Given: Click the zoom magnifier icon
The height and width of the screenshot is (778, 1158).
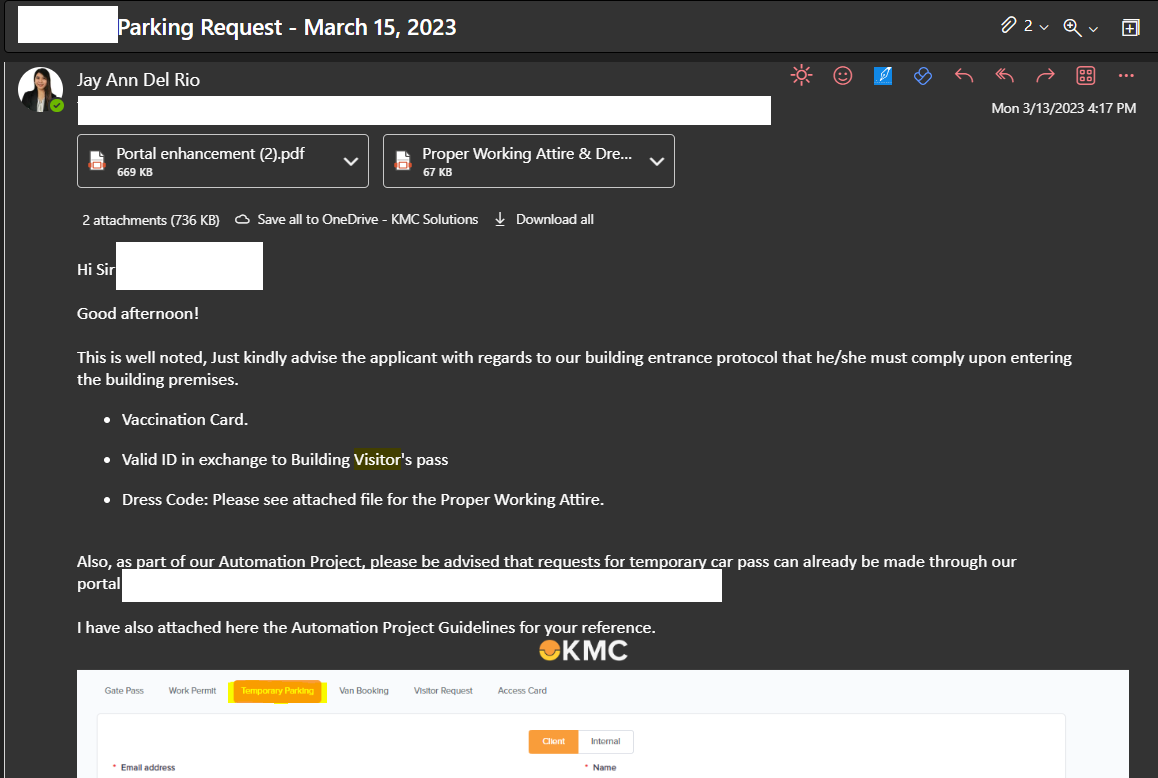Looking at the screenshot, I should [x=1072, y=28].
